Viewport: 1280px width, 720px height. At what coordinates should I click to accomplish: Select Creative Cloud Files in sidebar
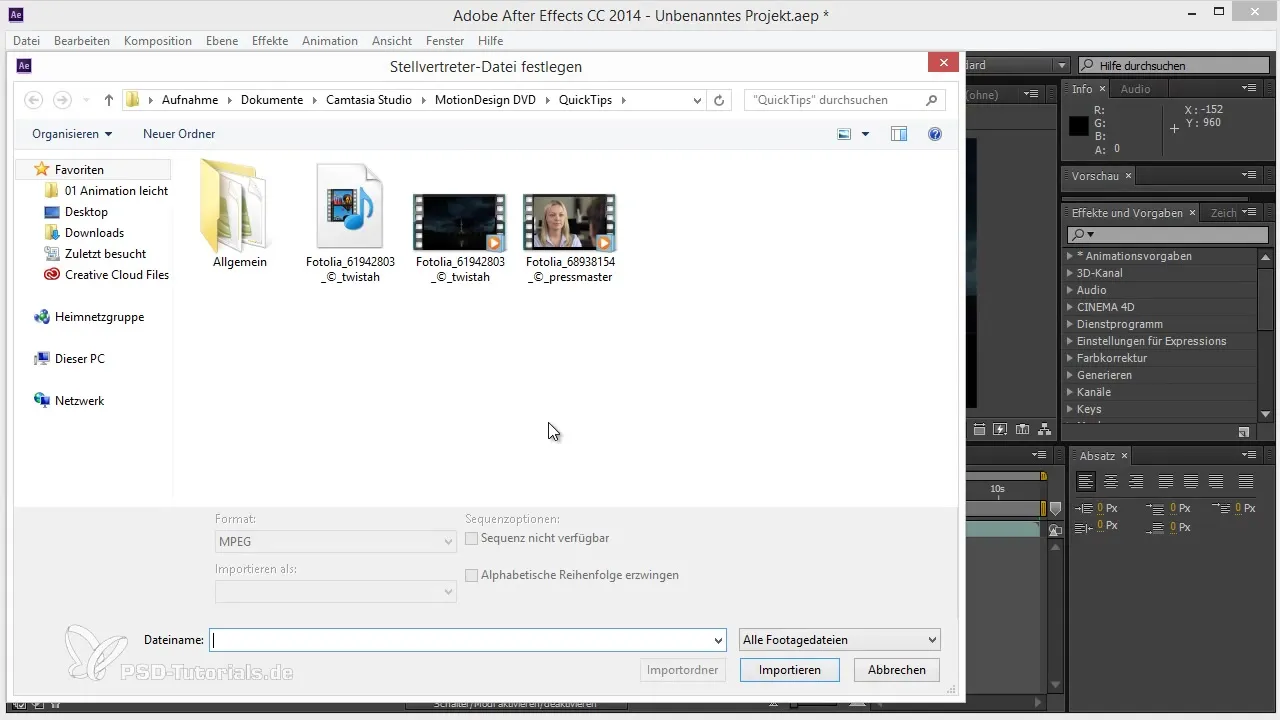pos(117,275)
